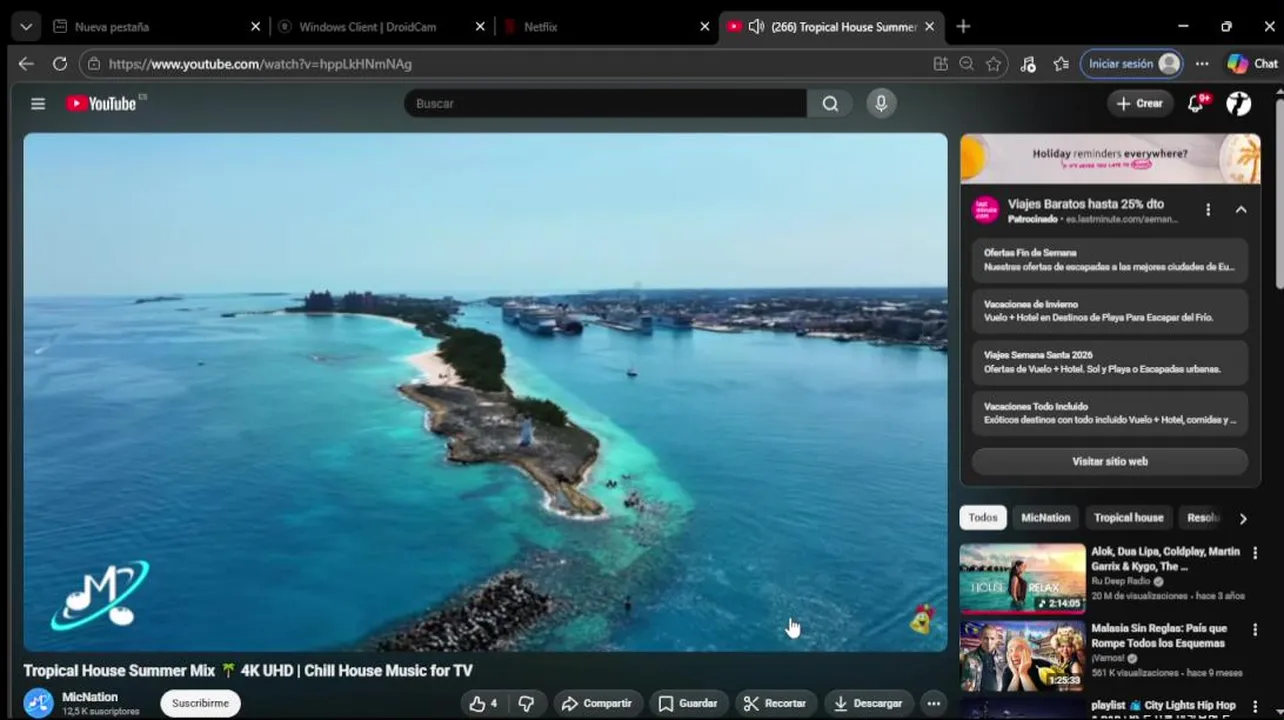Click Iniciar sesión profile button
1284x720 pixels.
click(x=1132, y=64)
